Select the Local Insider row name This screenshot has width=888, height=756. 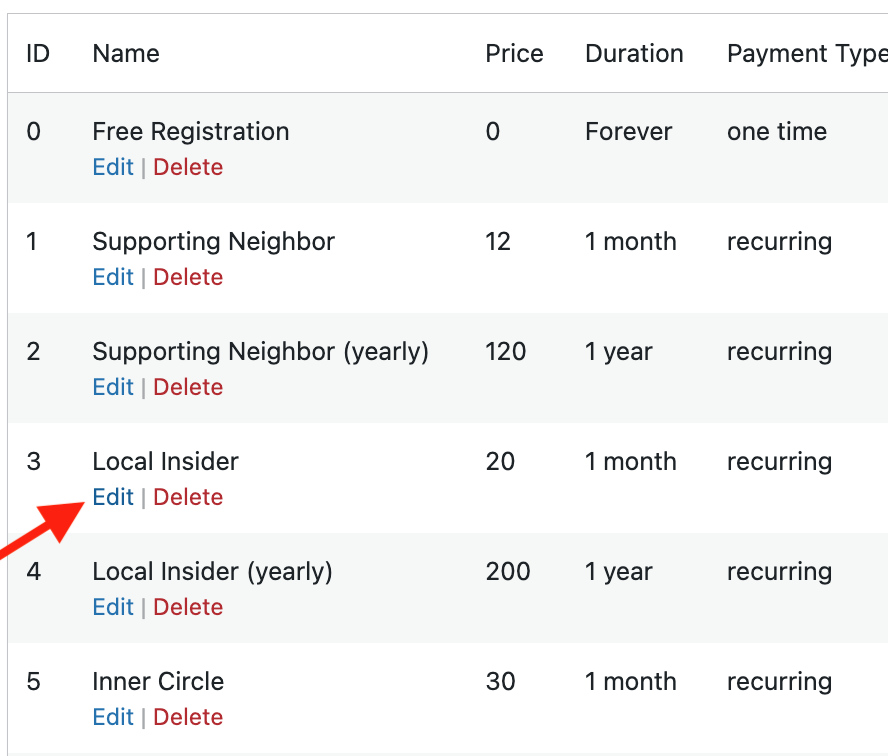[x=165, y=461]
